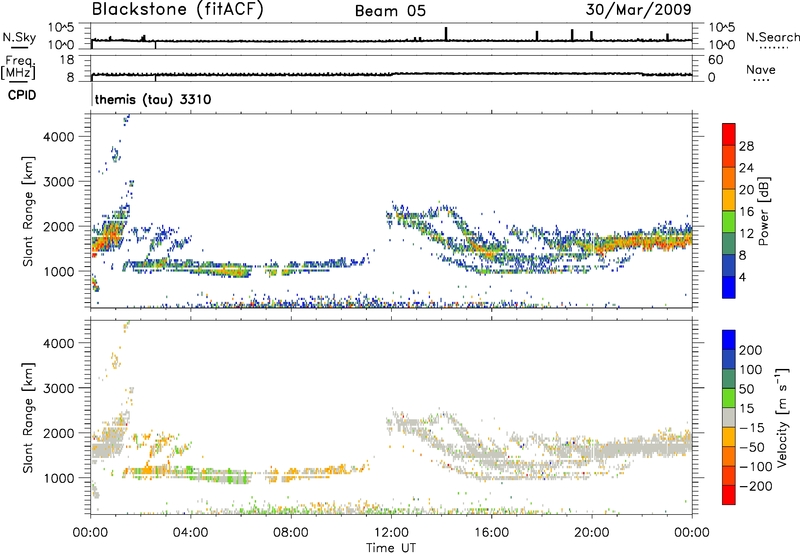Viewport: 800px width, 554px height.
Task: Select the "N.Search" legend label
Action: [772, 37]
